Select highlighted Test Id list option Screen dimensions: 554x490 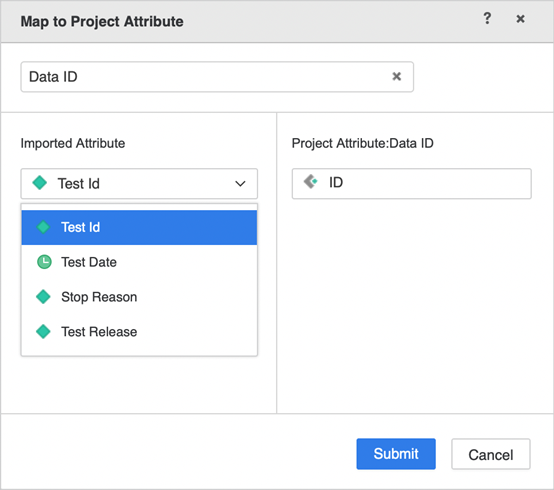coord(139,227)
